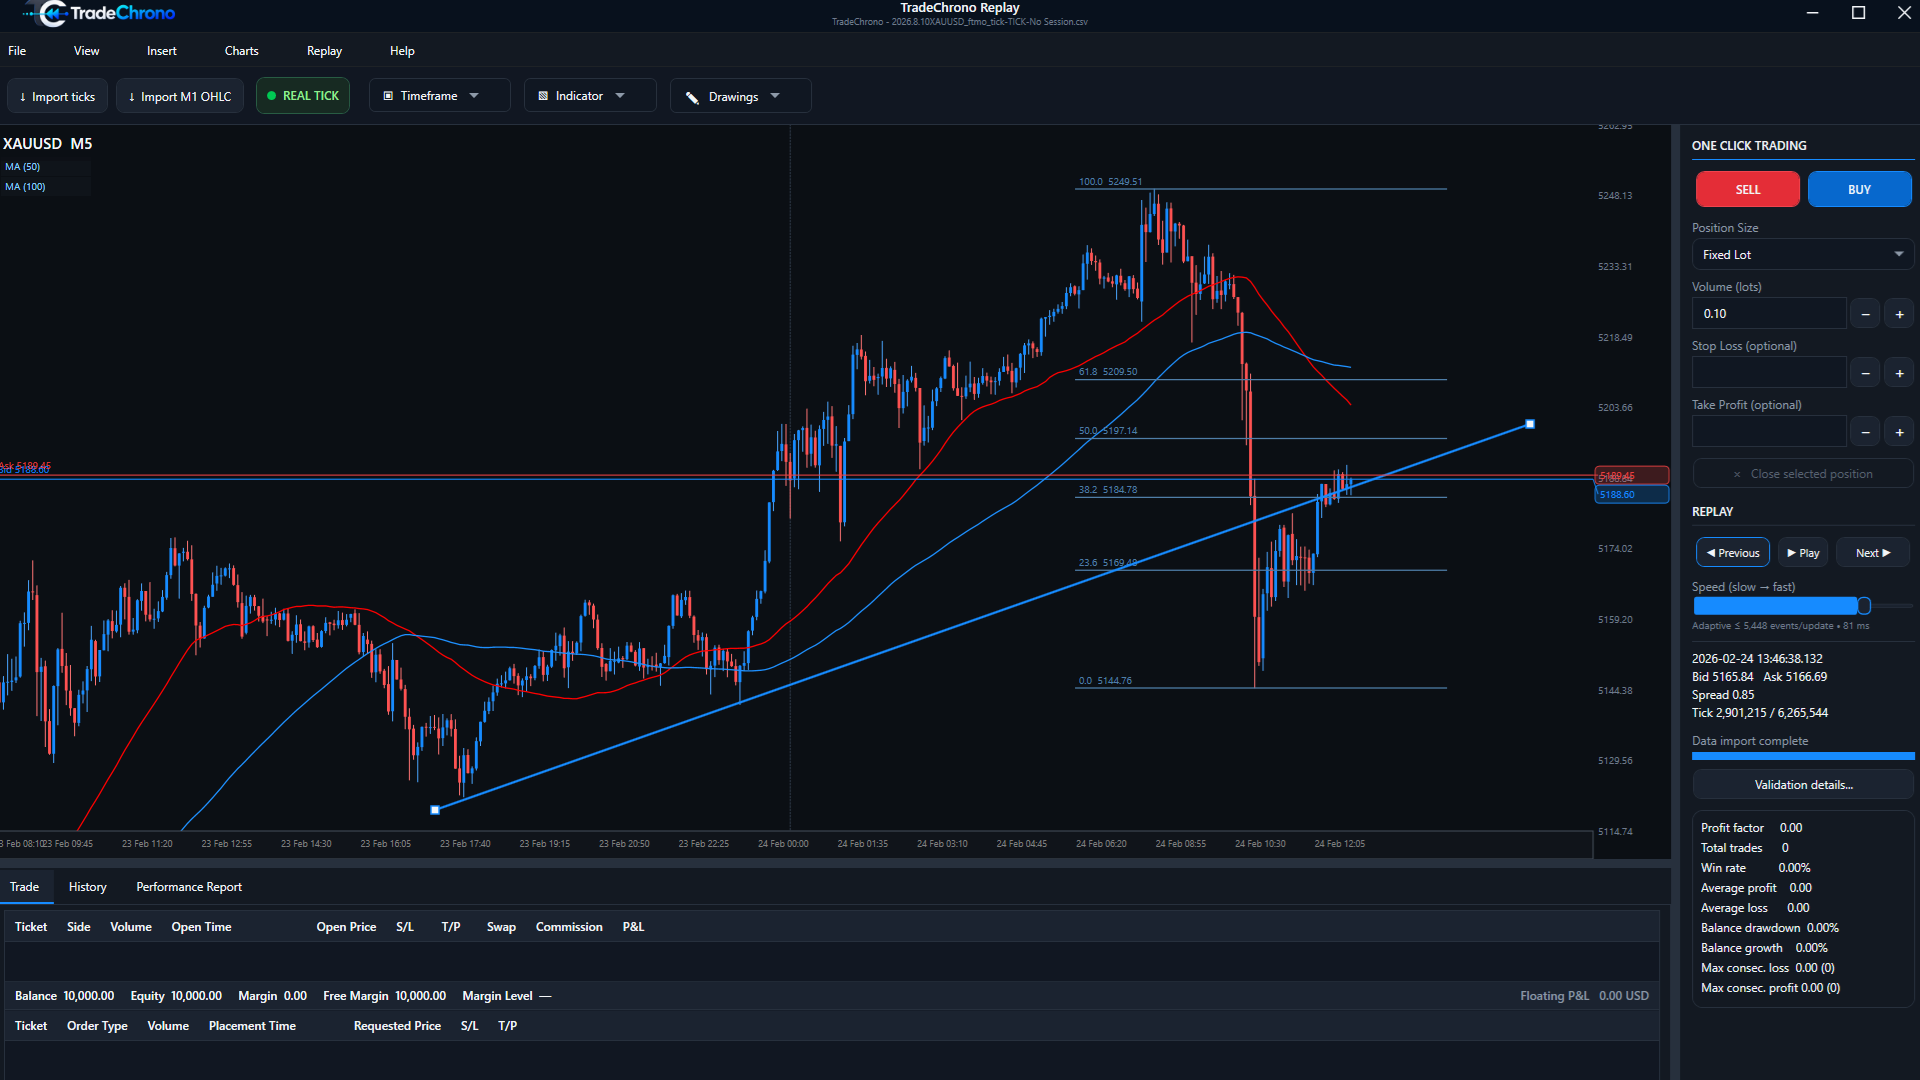Select the MA (50) indicator label
Image resolution: width=1920 pixels, height=1080 pixels.
tap(22, 167)
